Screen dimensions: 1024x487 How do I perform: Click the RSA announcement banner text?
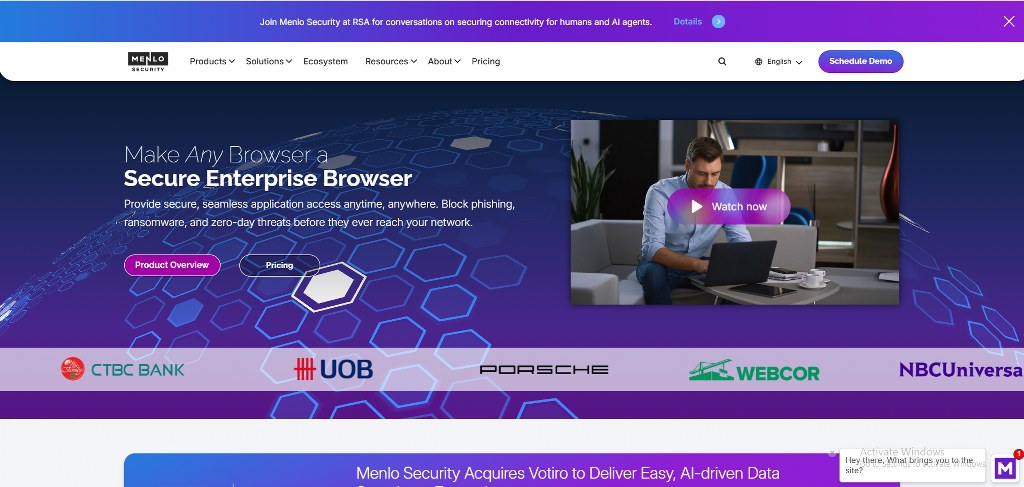click(x=456, y=22)
